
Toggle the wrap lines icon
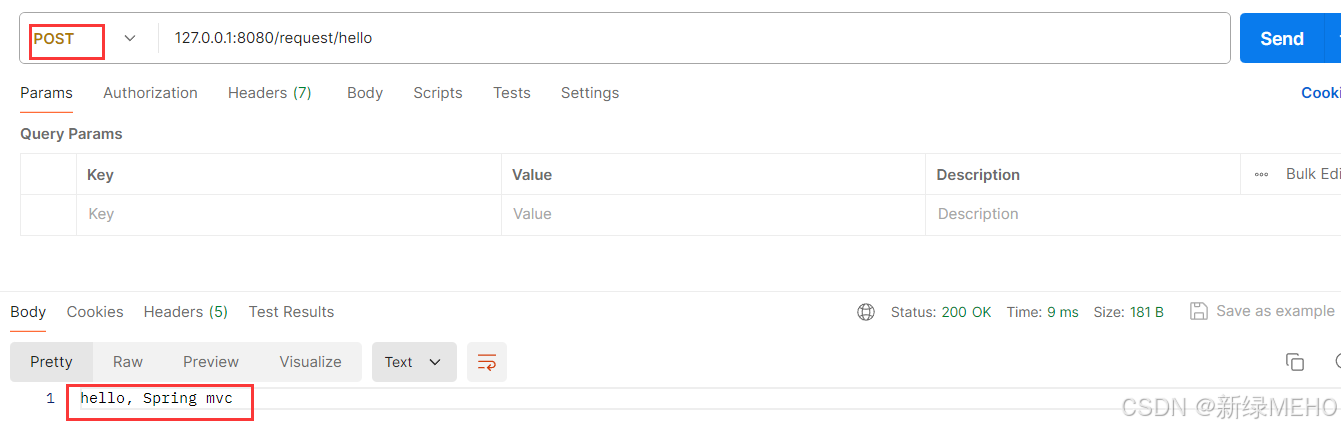click(x=487, y=362)
